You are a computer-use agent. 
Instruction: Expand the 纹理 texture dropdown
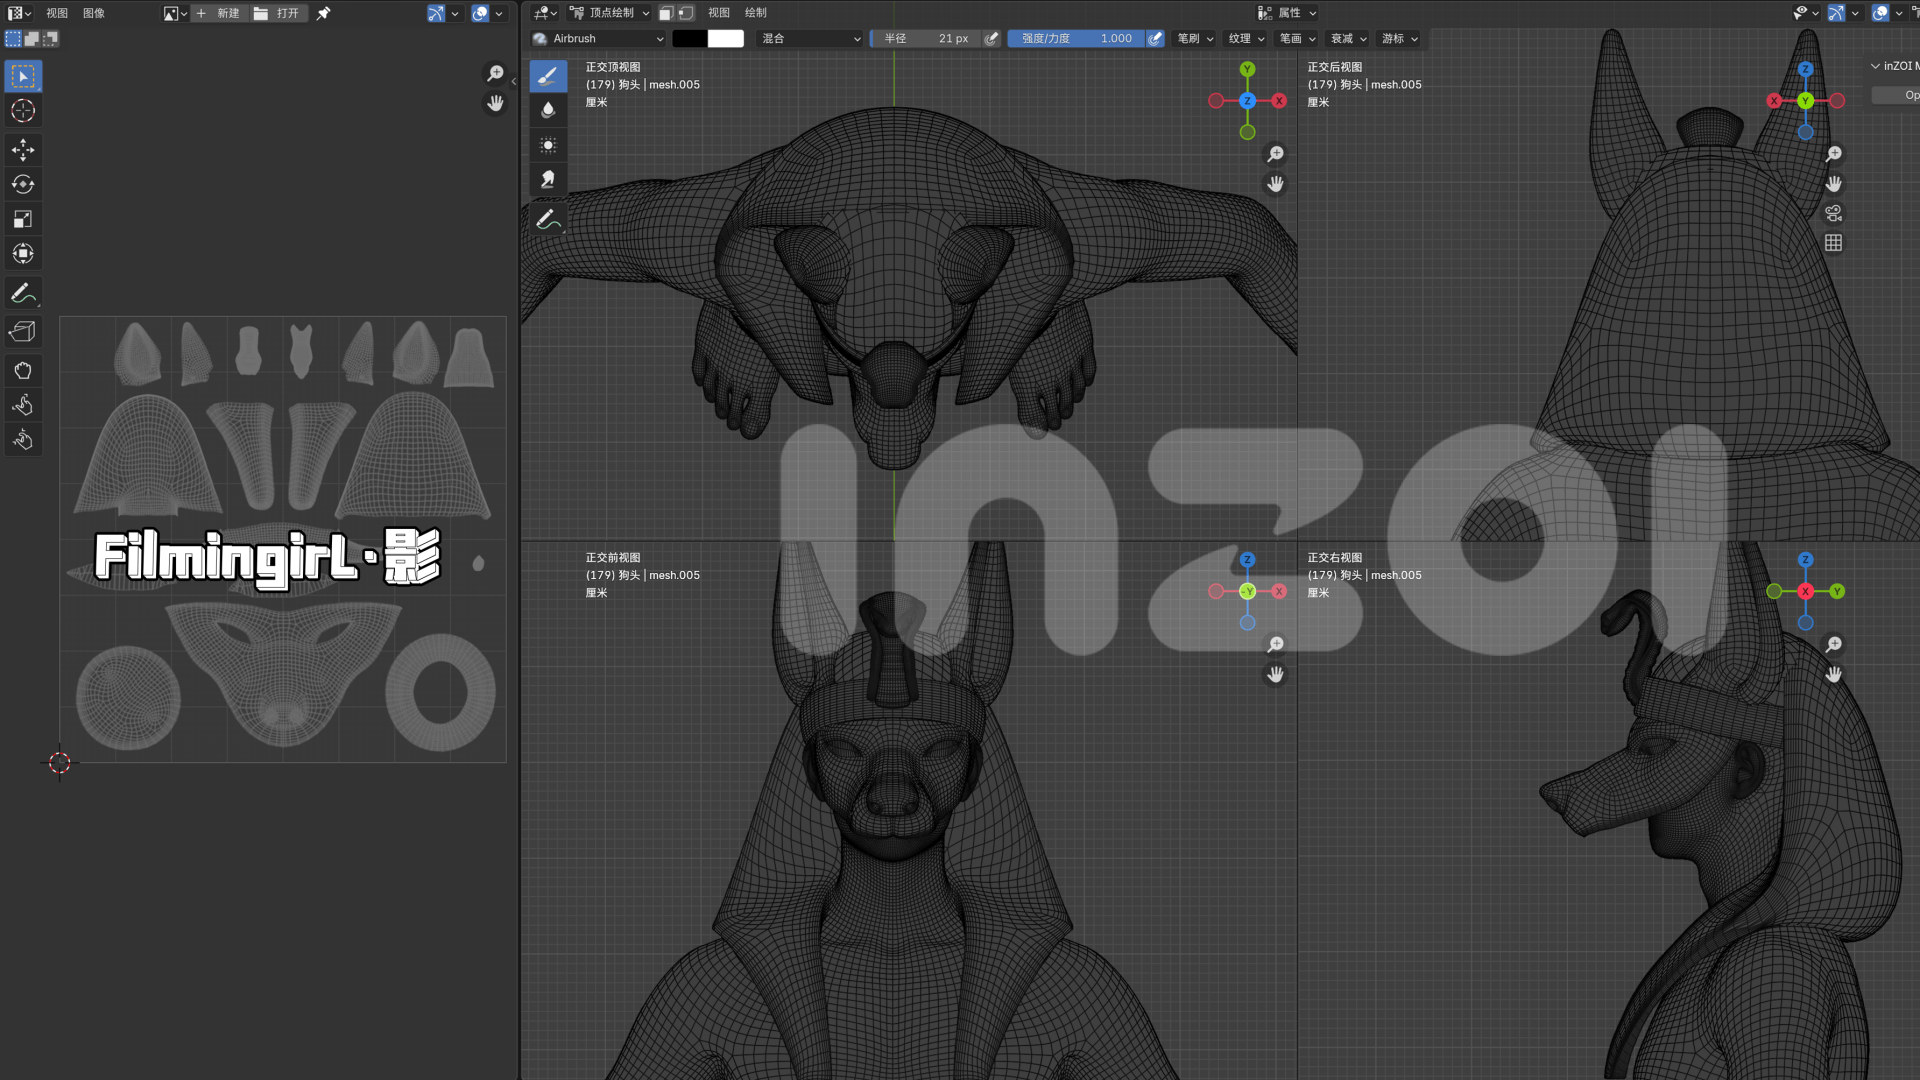tap(1247, 39)
